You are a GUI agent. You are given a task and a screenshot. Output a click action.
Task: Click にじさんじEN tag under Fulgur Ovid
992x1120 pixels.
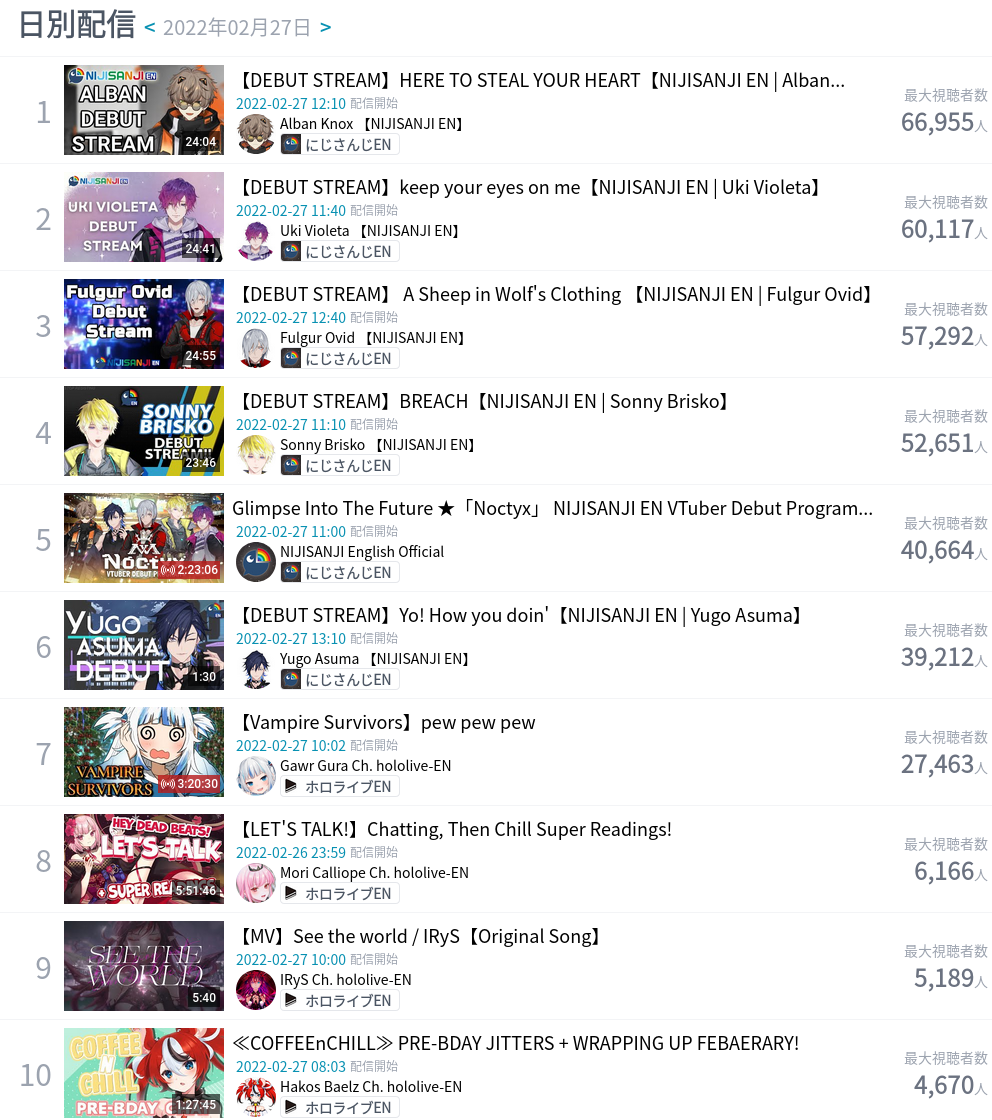(339, 359)
